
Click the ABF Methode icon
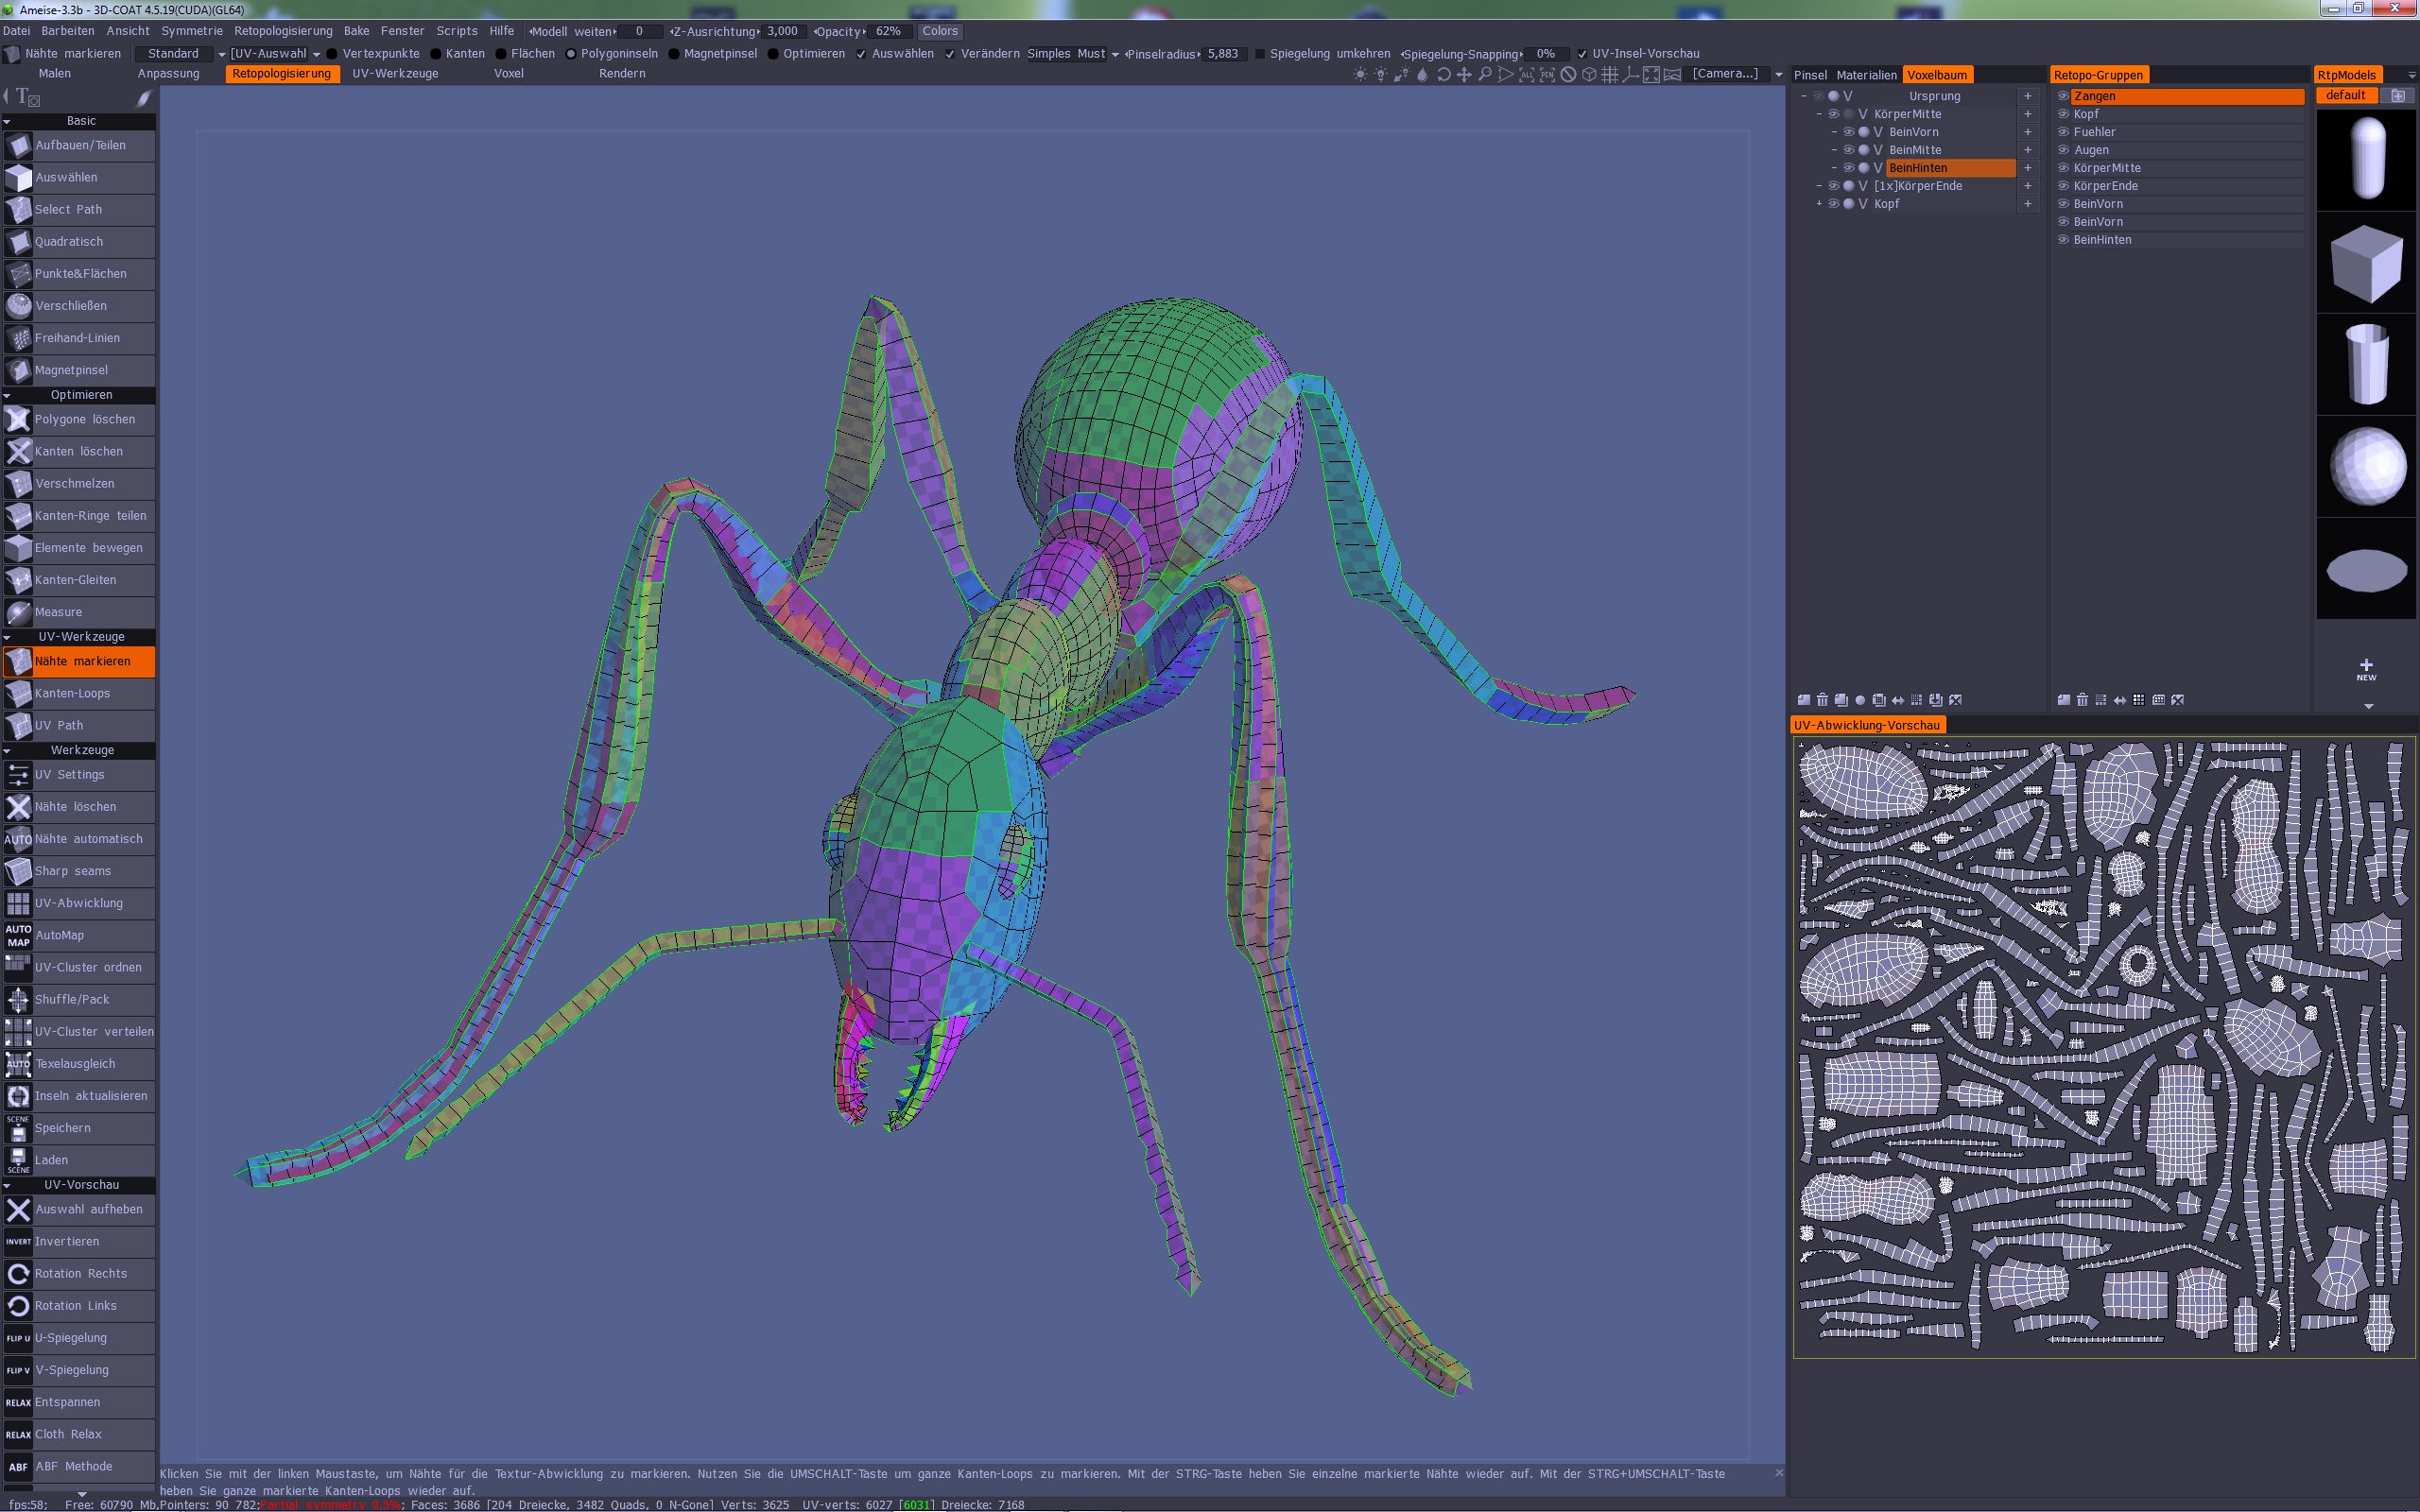[x=18, y=1467]
